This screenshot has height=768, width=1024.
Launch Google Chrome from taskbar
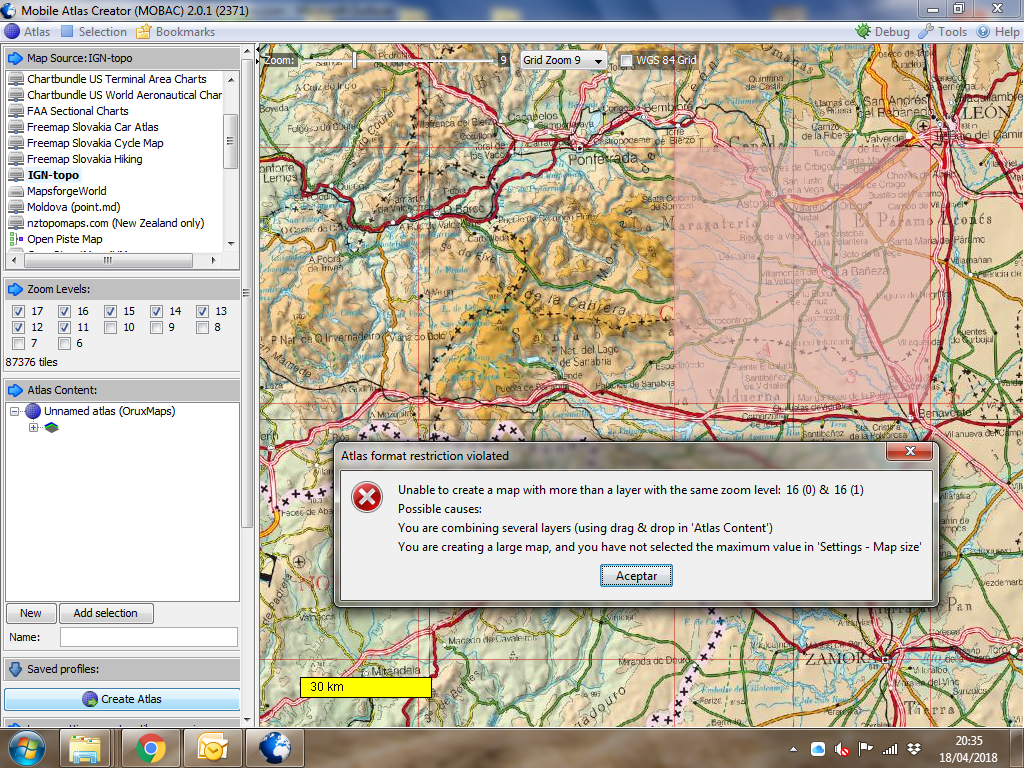151,748
